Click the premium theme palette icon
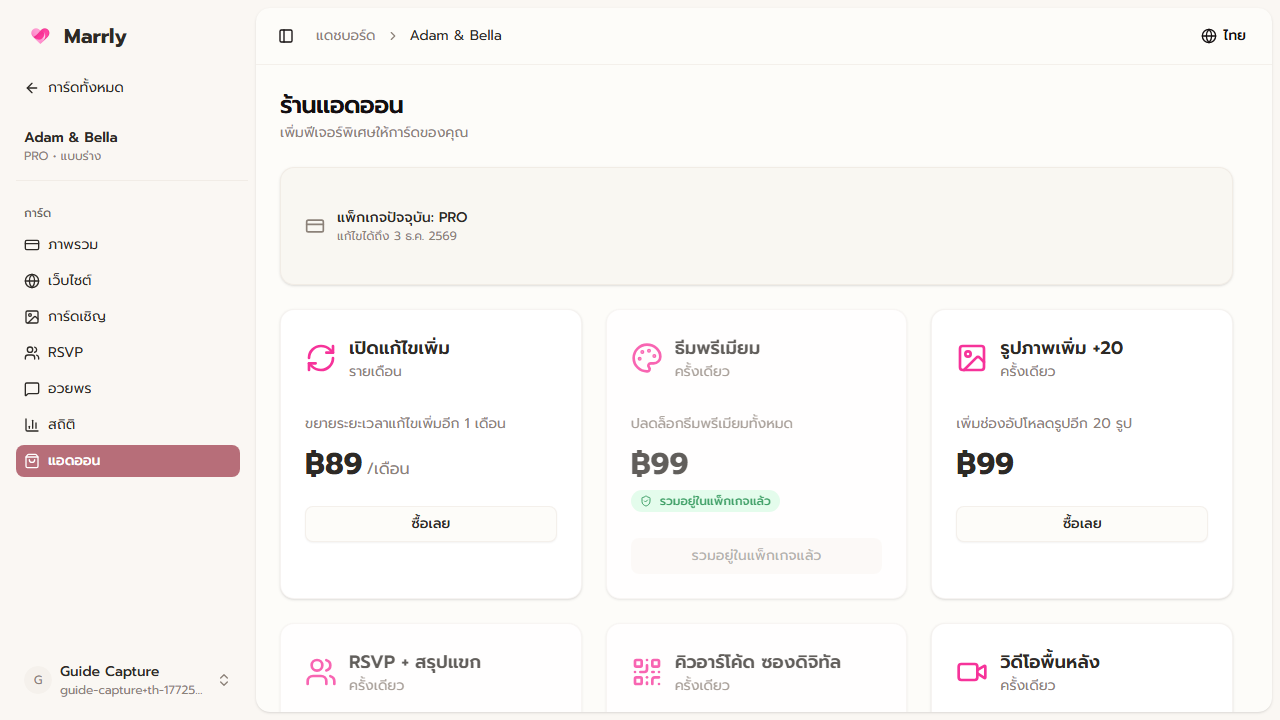Image resolution: width=1280 pixels, height=720 pixels. click(x=646, y=357)
